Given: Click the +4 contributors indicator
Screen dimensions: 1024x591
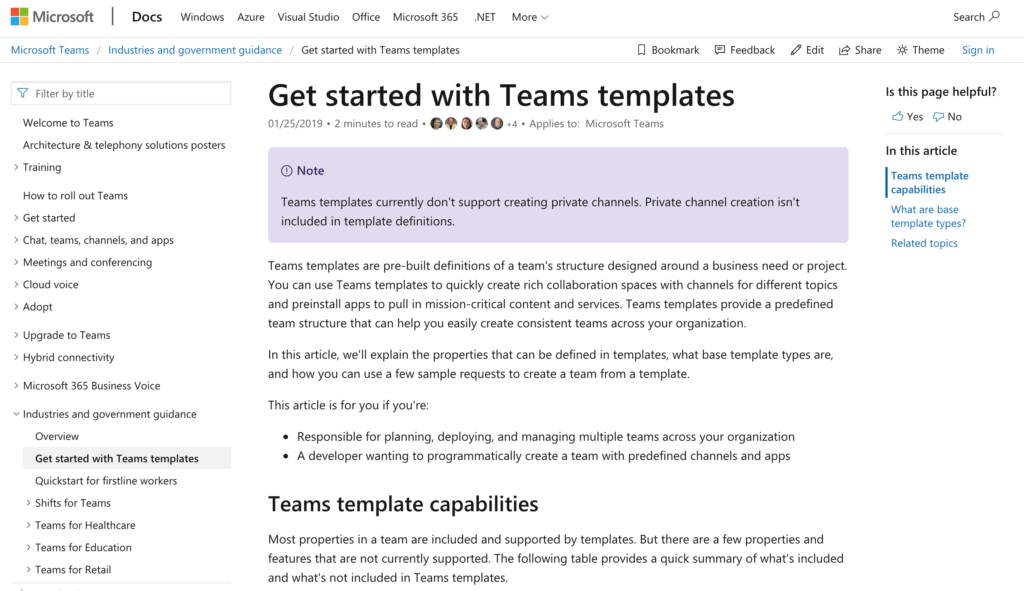Looking at the screenshot, I should (x=512, y=124).
